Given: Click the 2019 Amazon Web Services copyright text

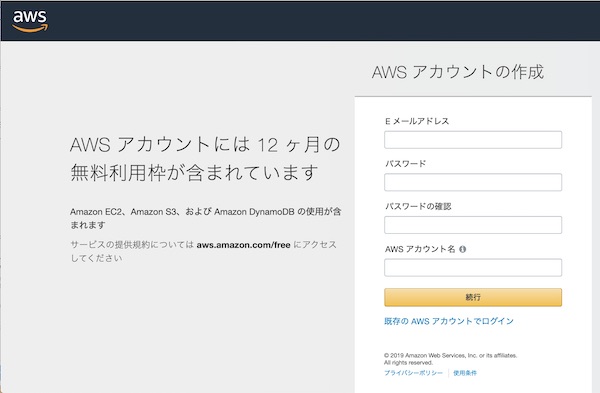Looking at the screenshot, I should point(450,359).
